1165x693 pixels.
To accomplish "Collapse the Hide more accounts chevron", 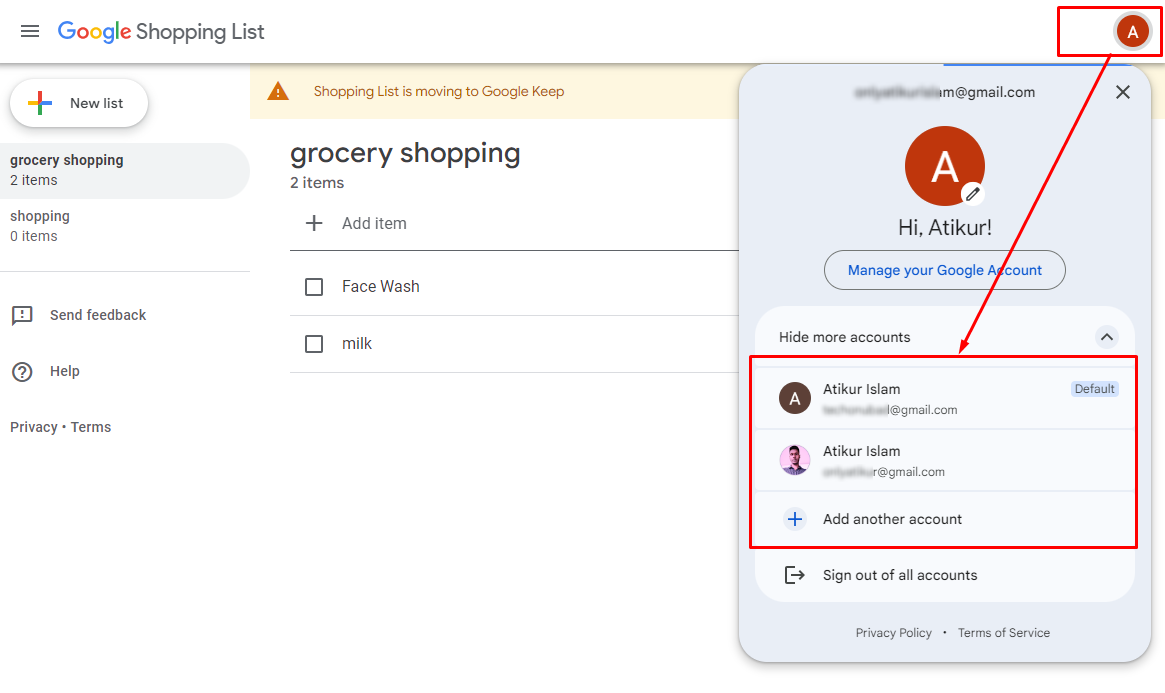I will tap(1107, 337).
